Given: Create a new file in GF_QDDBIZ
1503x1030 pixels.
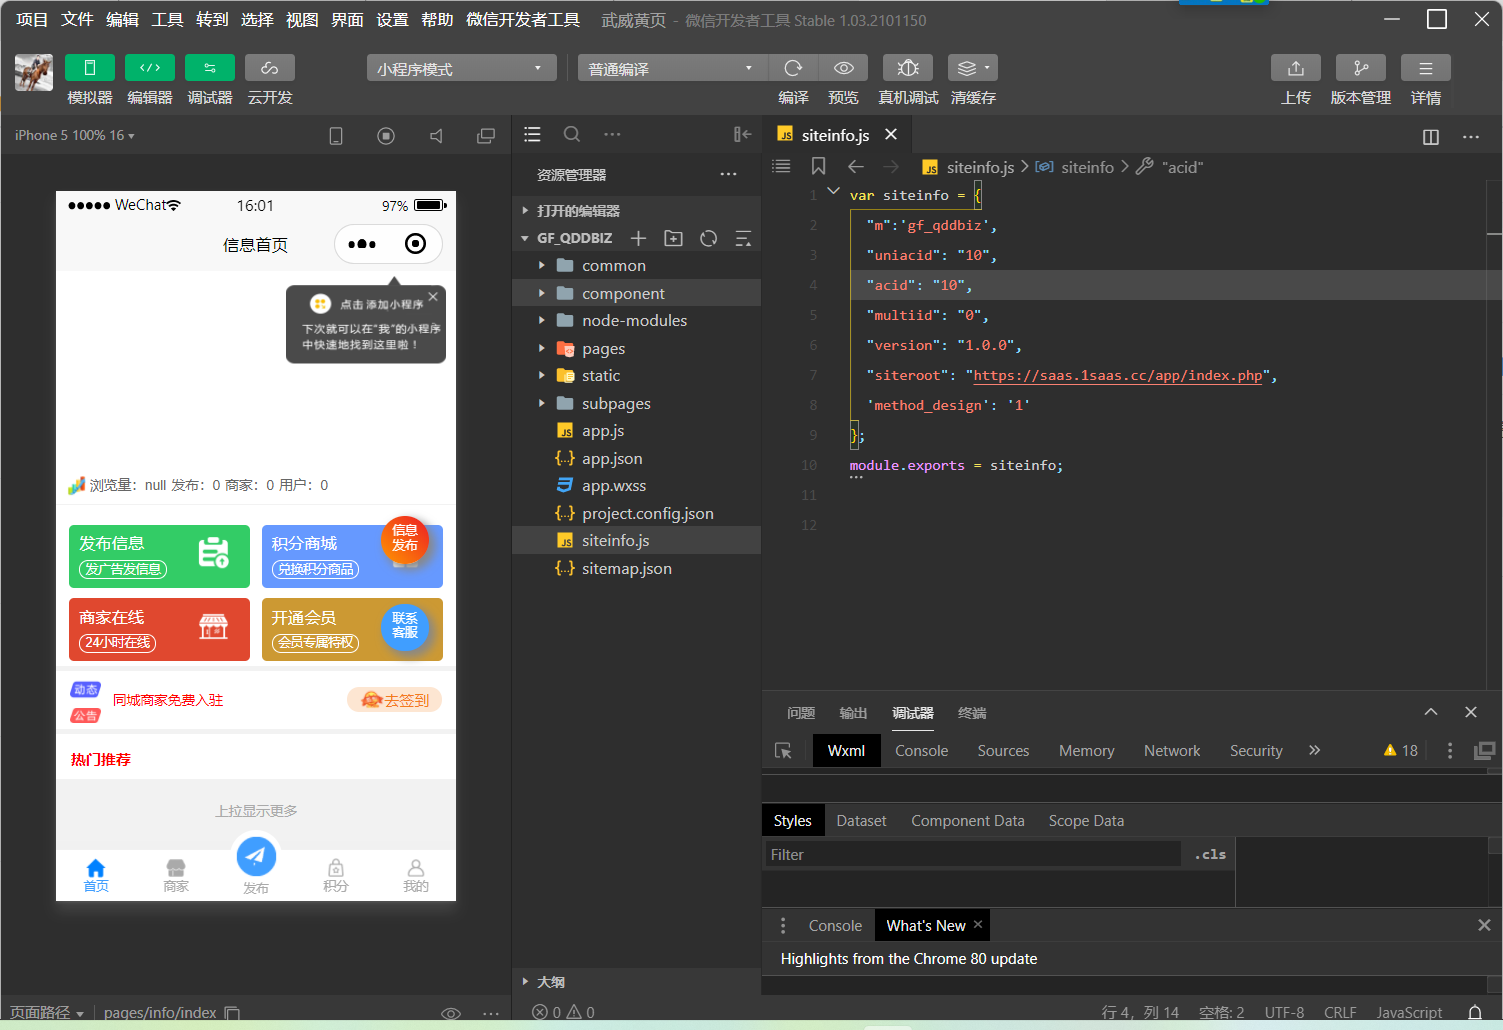Looking at the screenshot, I should [x=638, y=238].
